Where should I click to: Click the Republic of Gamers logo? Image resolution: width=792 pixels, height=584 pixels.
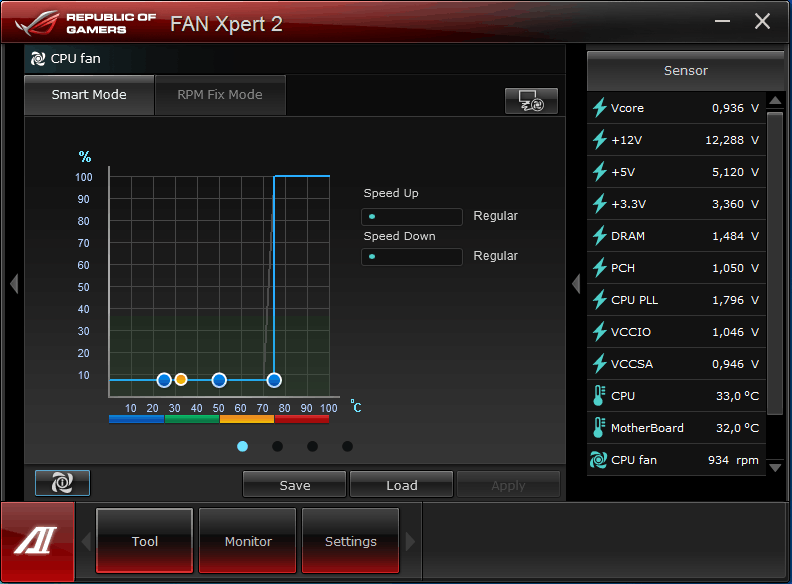coord(86,23)
